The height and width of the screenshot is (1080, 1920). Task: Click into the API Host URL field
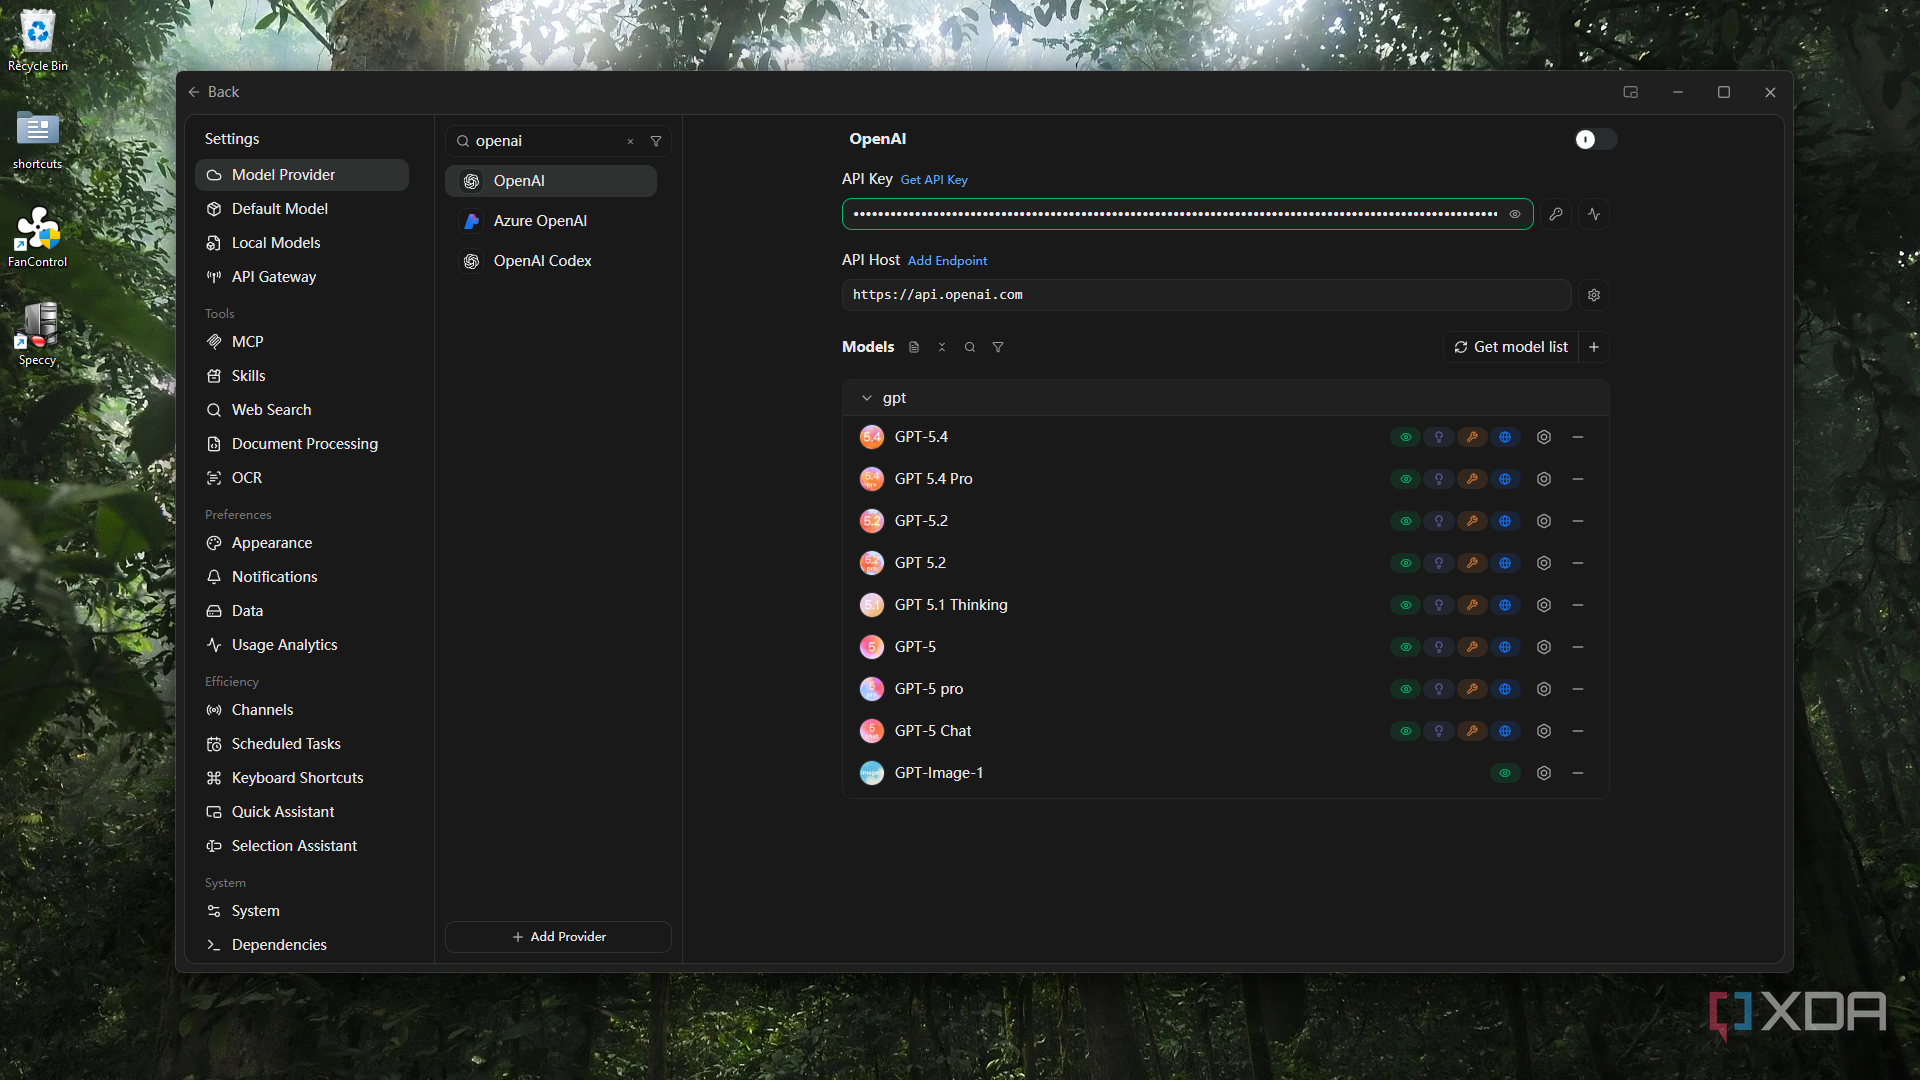tap(1207, 295)
